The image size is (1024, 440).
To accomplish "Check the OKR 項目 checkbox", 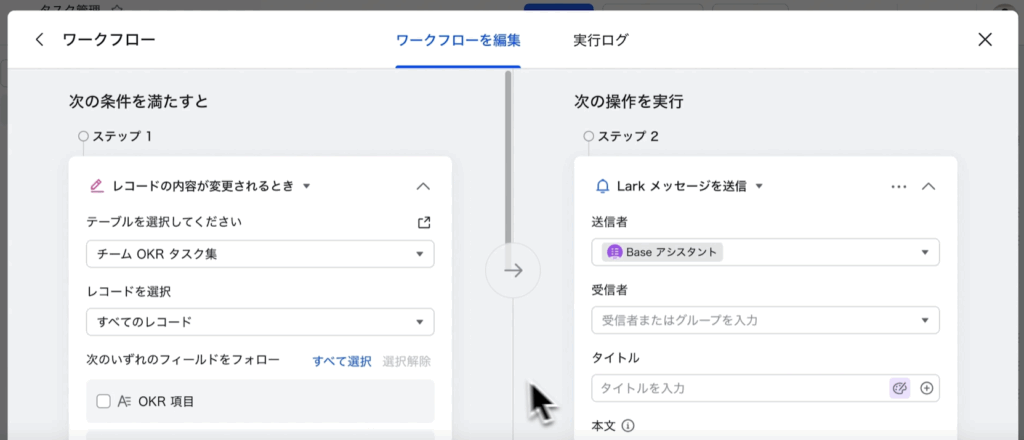I will click(103, 401).
